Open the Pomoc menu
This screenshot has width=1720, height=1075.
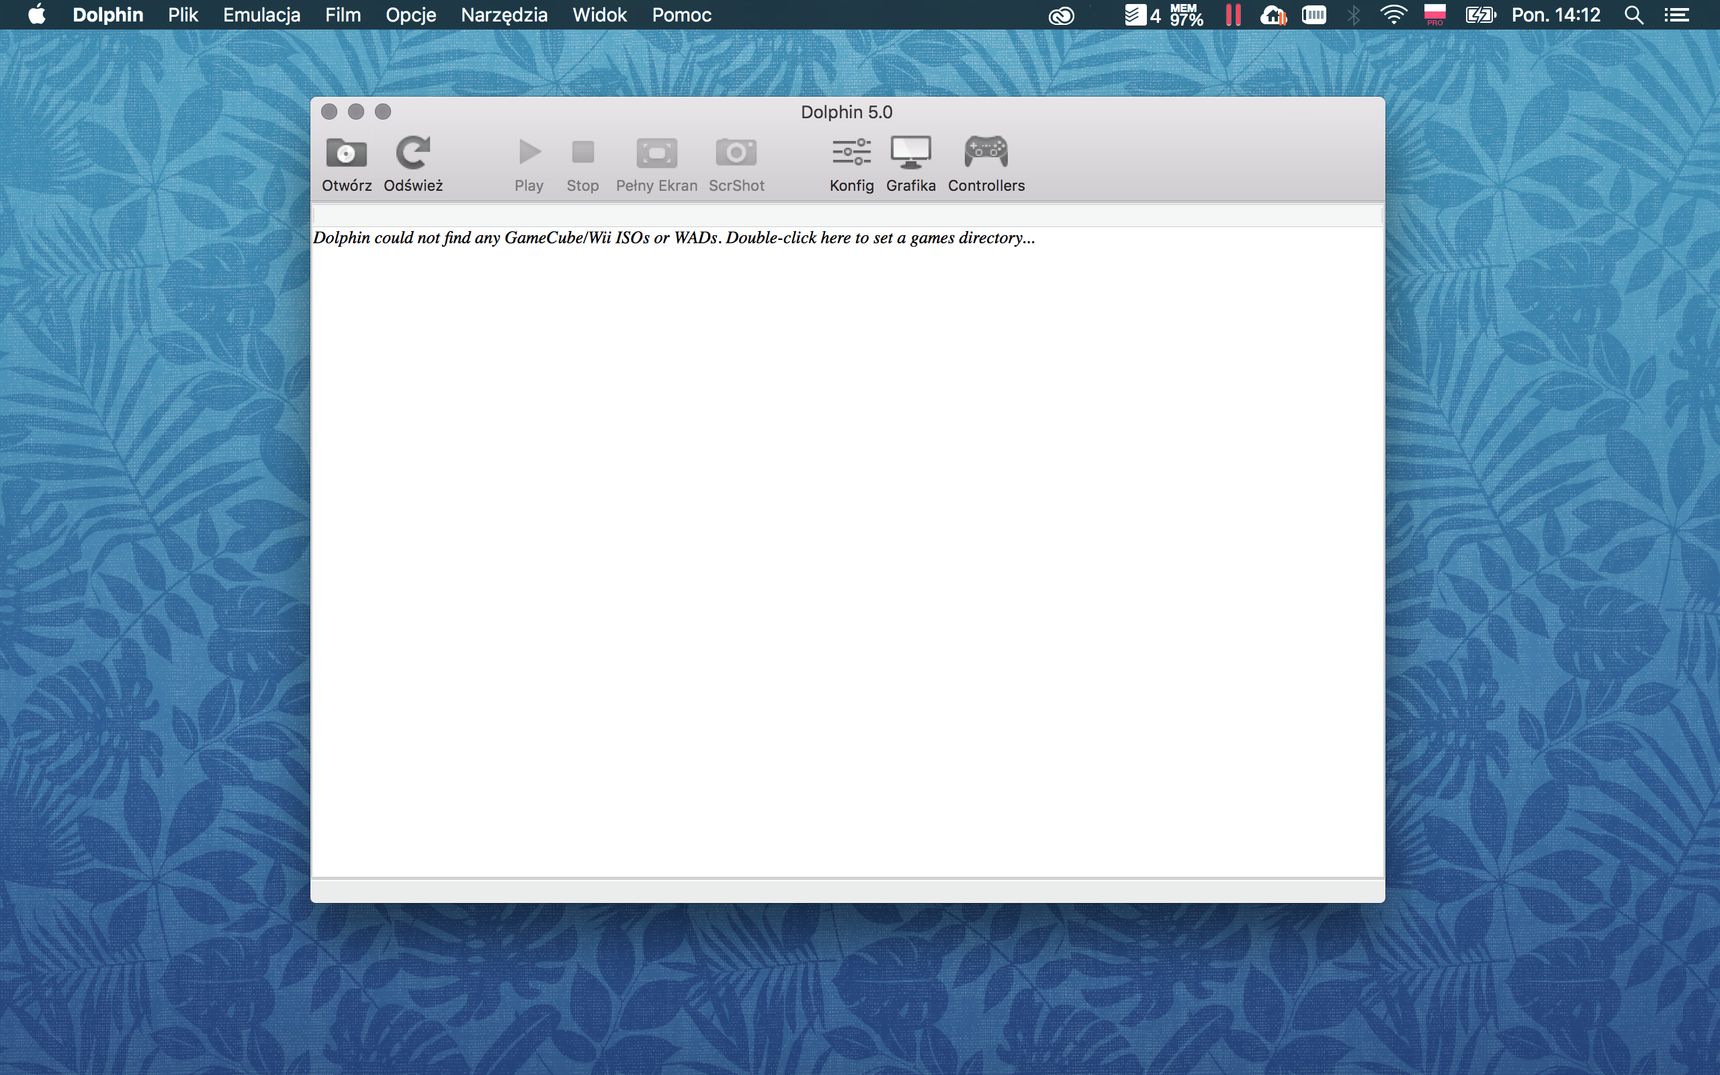click(682, 15)
